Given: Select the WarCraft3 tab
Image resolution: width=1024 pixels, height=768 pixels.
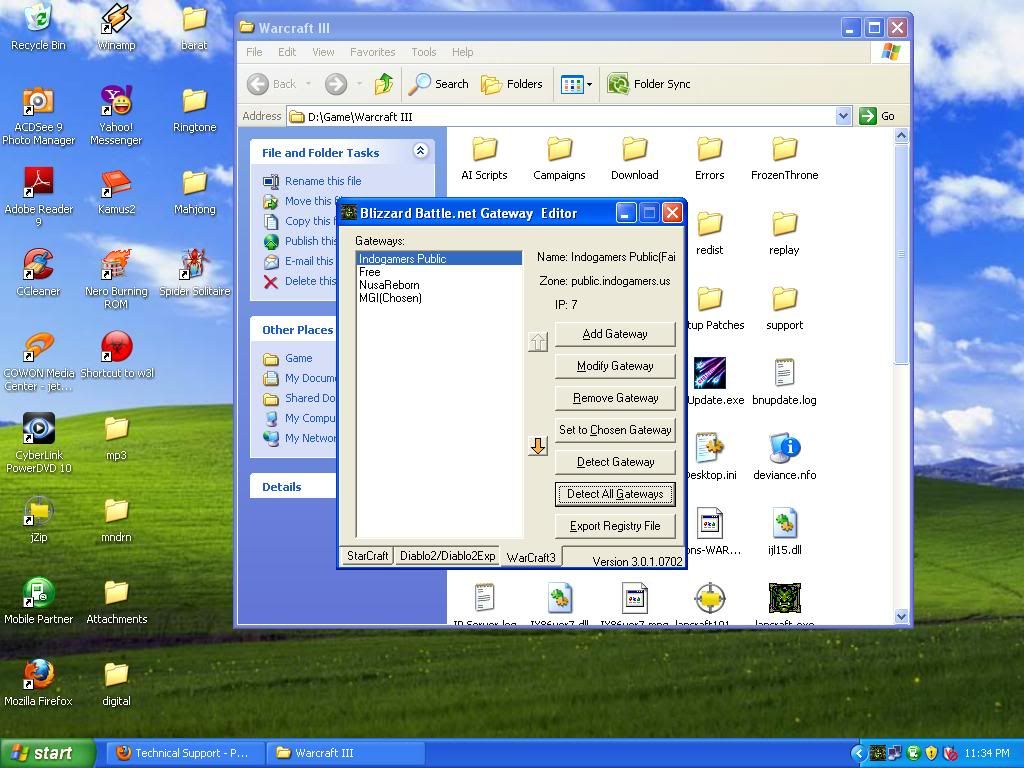Looking at the screenshot, I should (531, 557).
